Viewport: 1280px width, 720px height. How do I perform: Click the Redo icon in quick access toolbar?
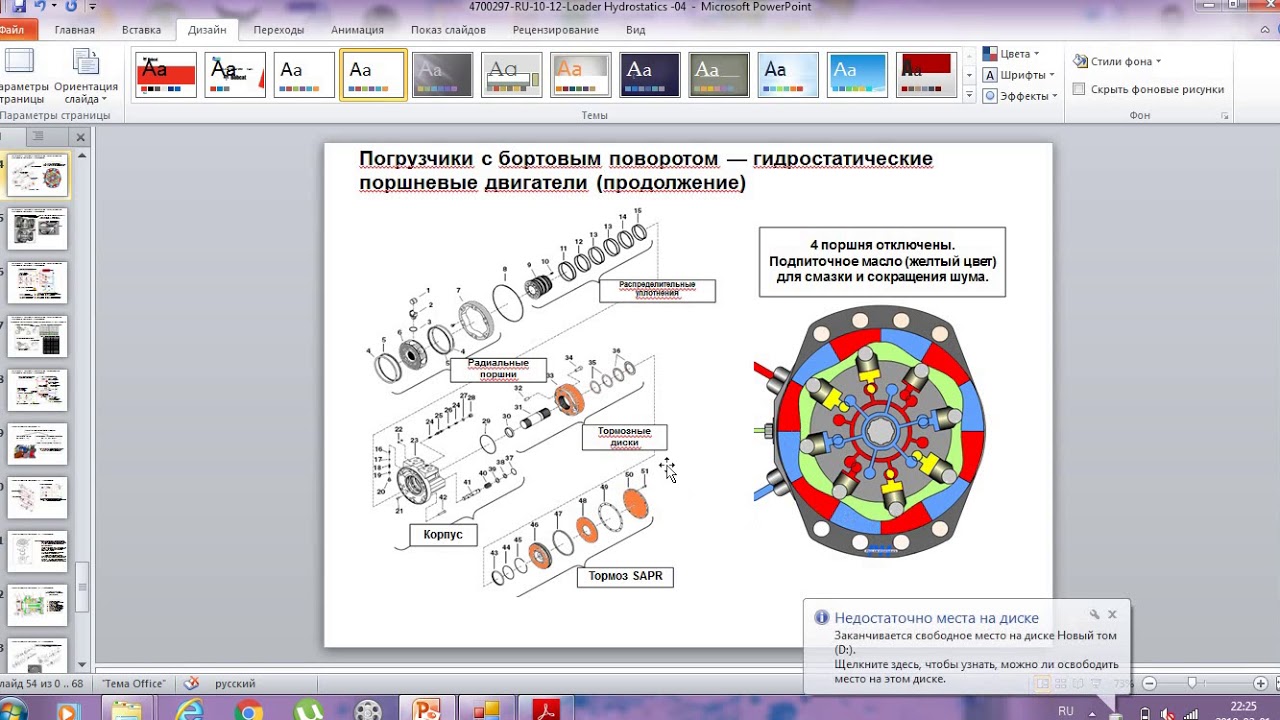tap(70, 6)
